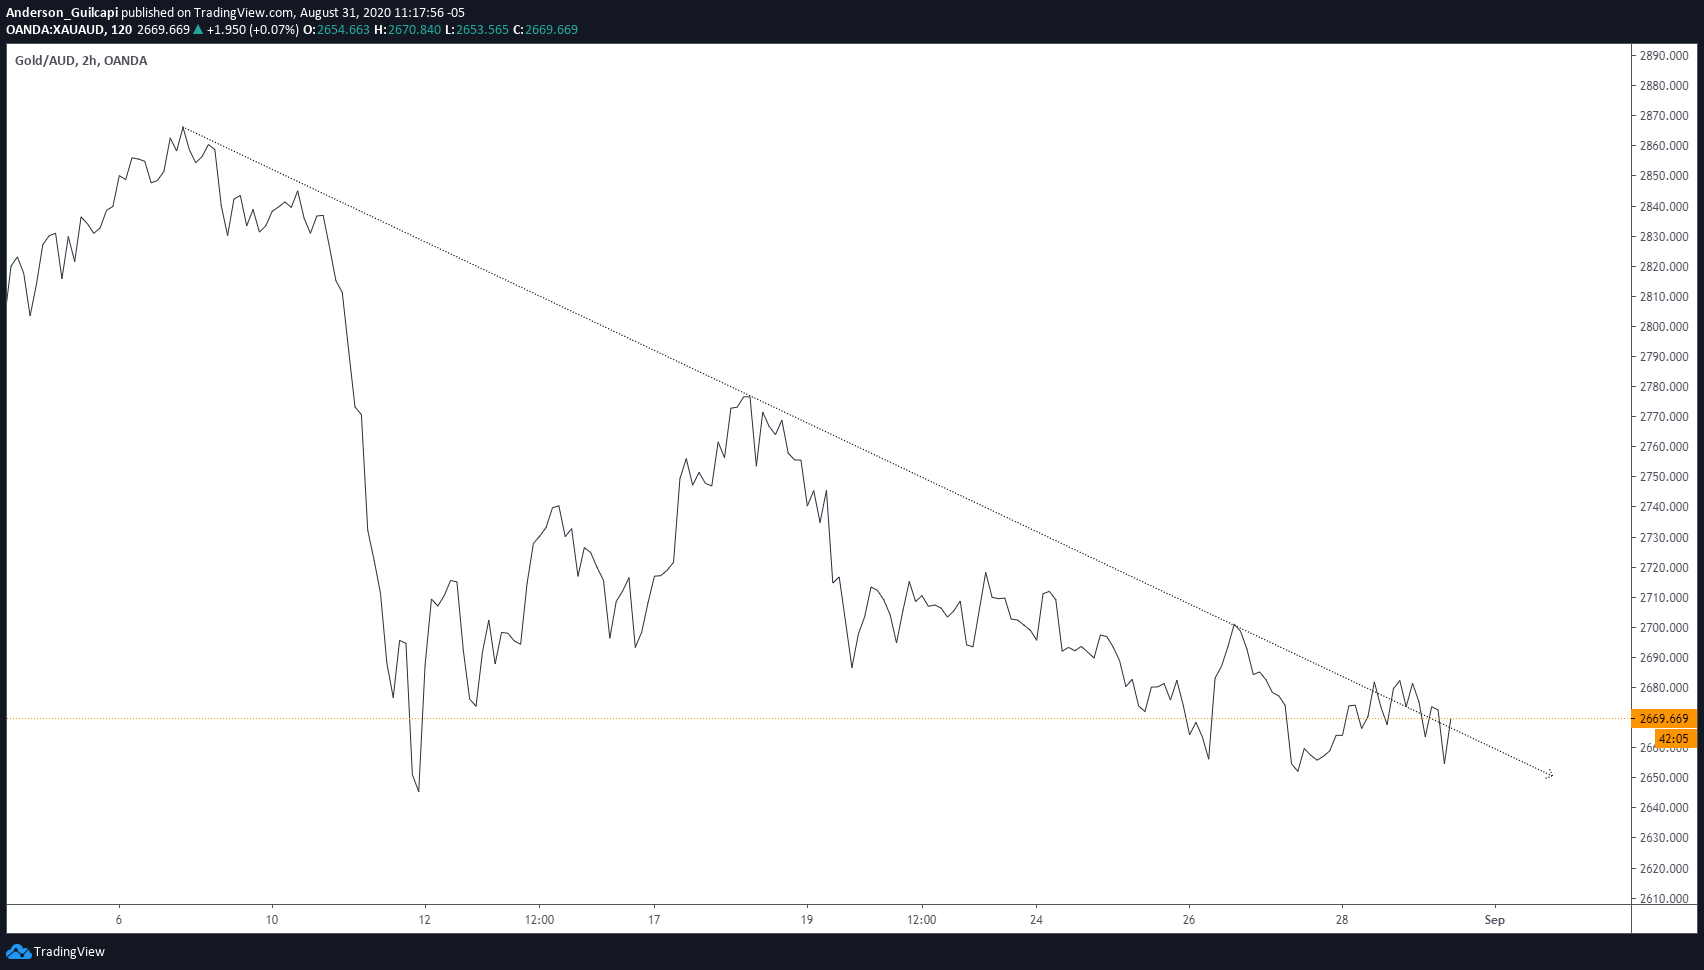The height and width of the screenshot is (970, 1704).
Task: Click the 2890.000 price axis label
Action: 1664,55
